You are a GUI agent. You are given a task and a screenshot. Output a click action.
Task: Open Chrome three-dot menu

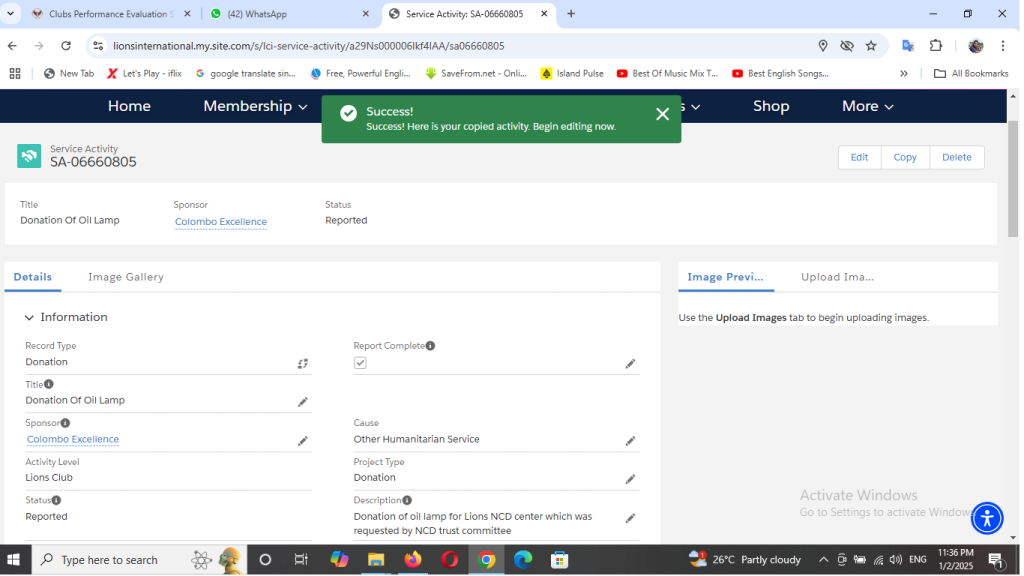1004,46
